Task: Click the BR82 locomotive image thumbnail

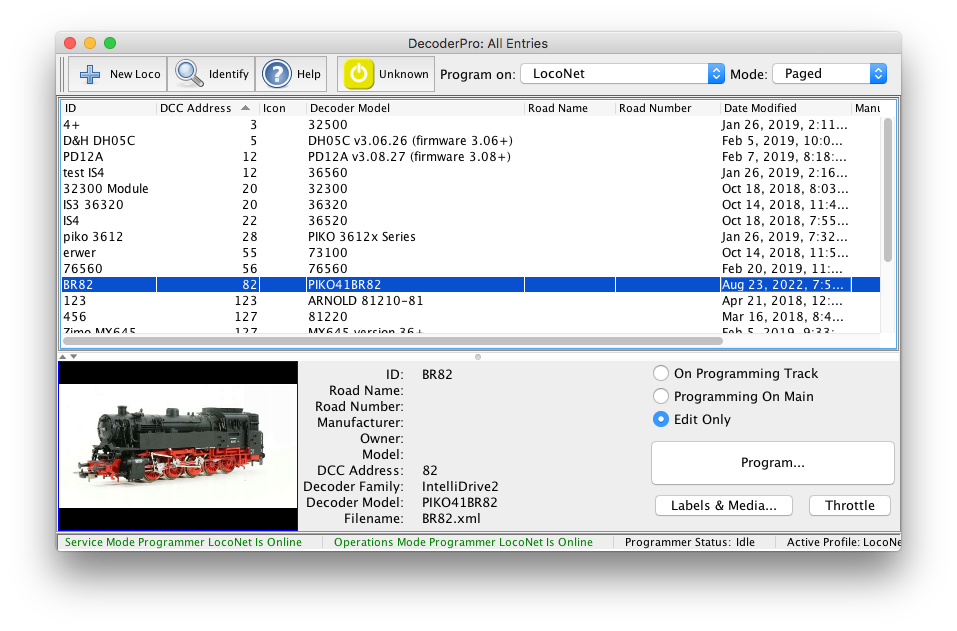Action: [178, 445]
